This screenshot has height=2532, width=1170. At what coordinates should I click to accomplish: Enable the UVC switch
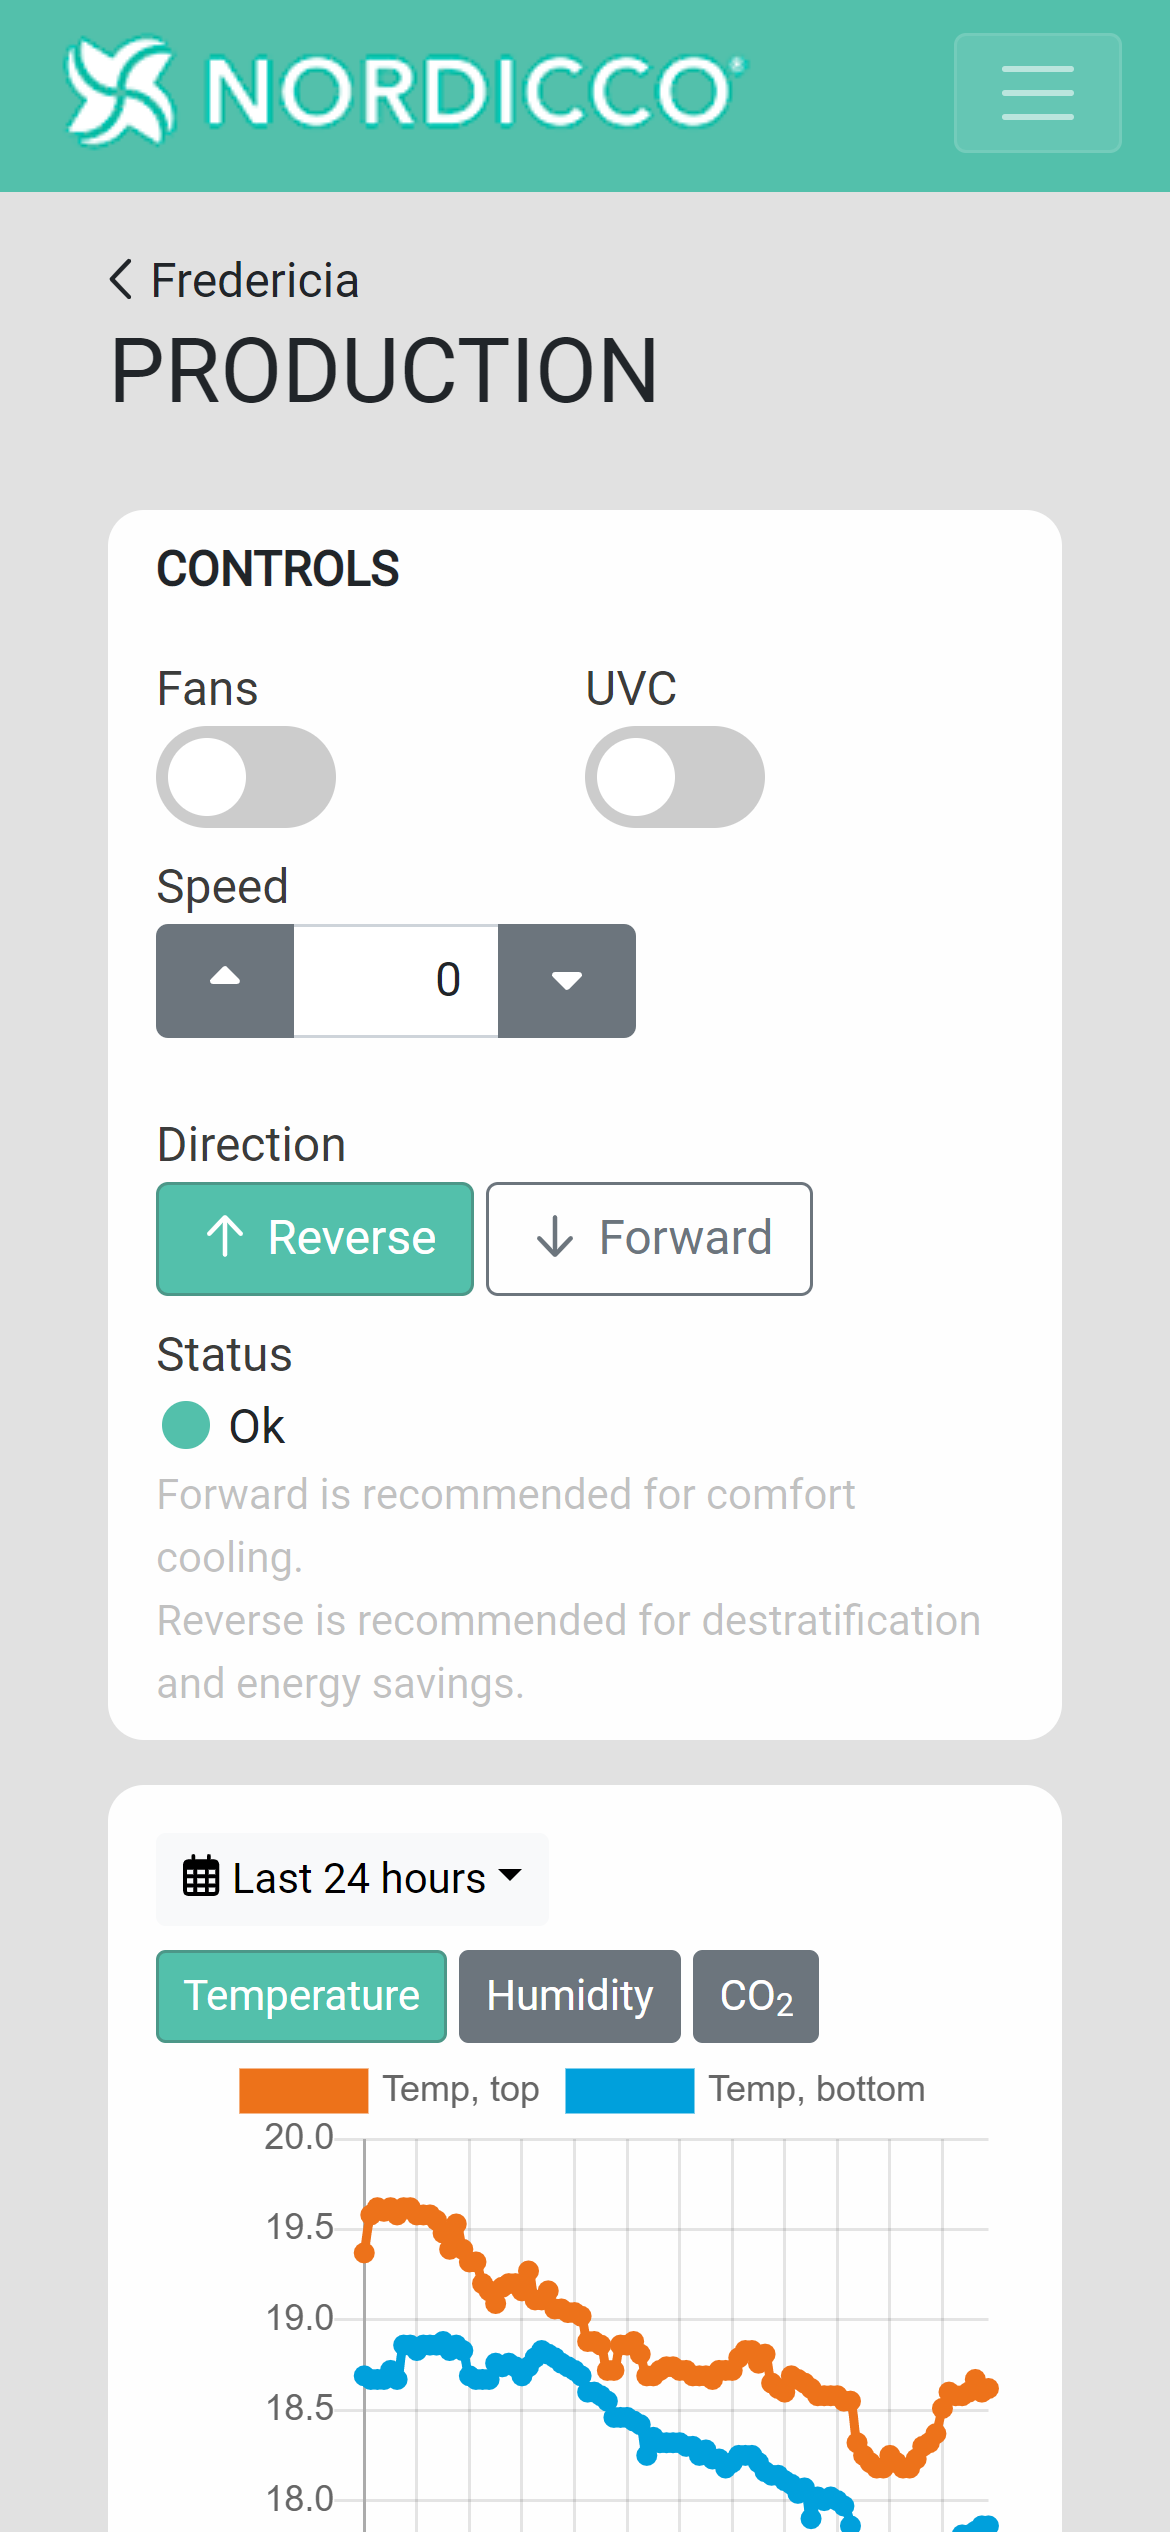pyautogui.click(x=675, y=777)
